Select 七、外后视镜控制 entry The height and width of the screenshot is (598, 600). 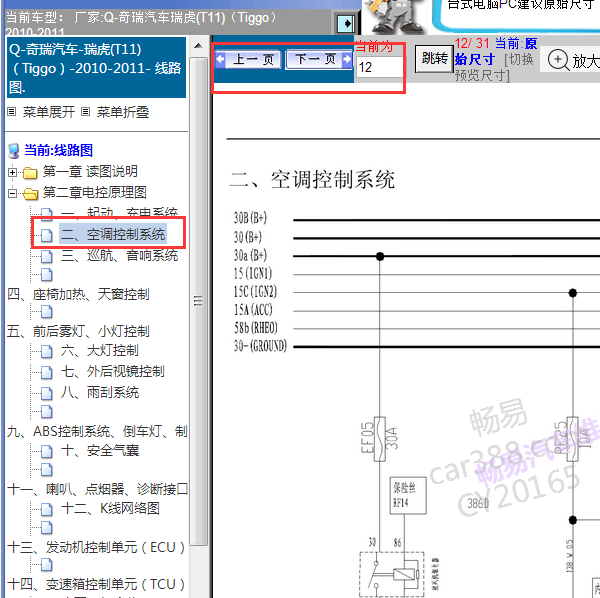point(112,372)
